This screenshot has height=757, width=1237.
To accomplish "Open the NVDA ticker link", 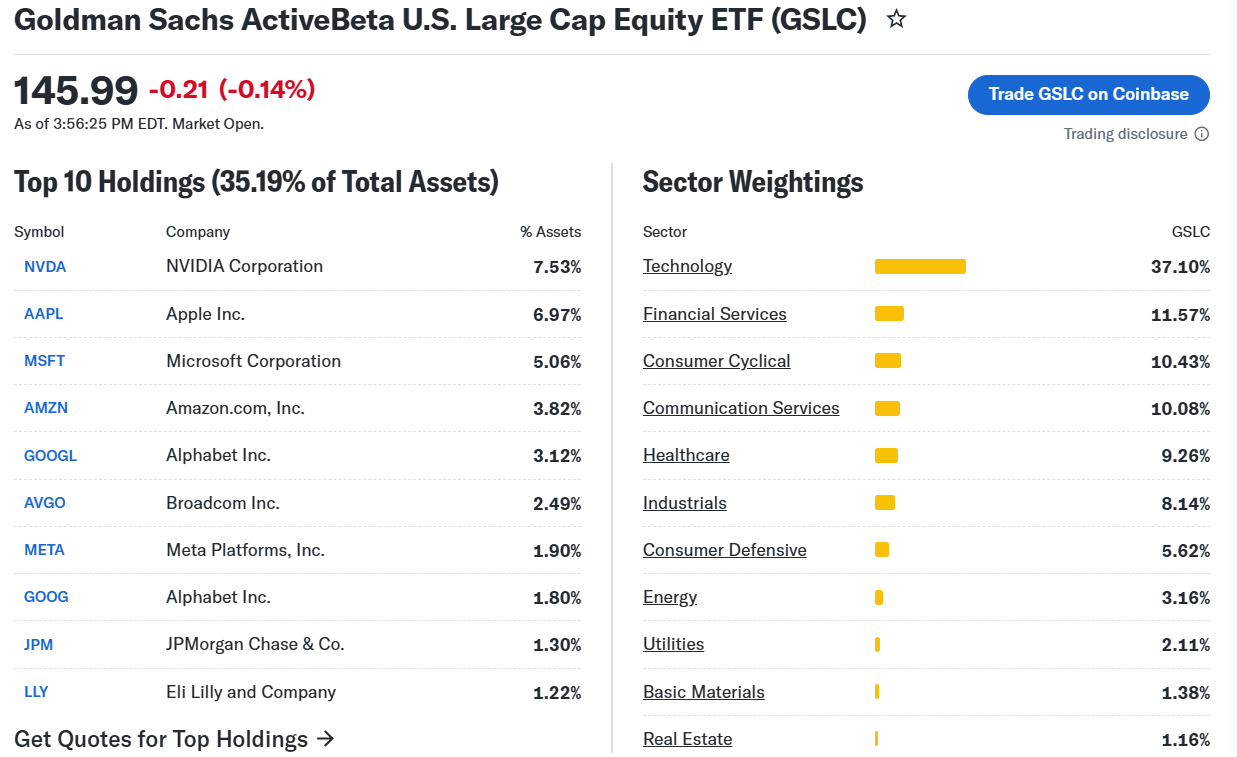I will [x=45, y=267].
